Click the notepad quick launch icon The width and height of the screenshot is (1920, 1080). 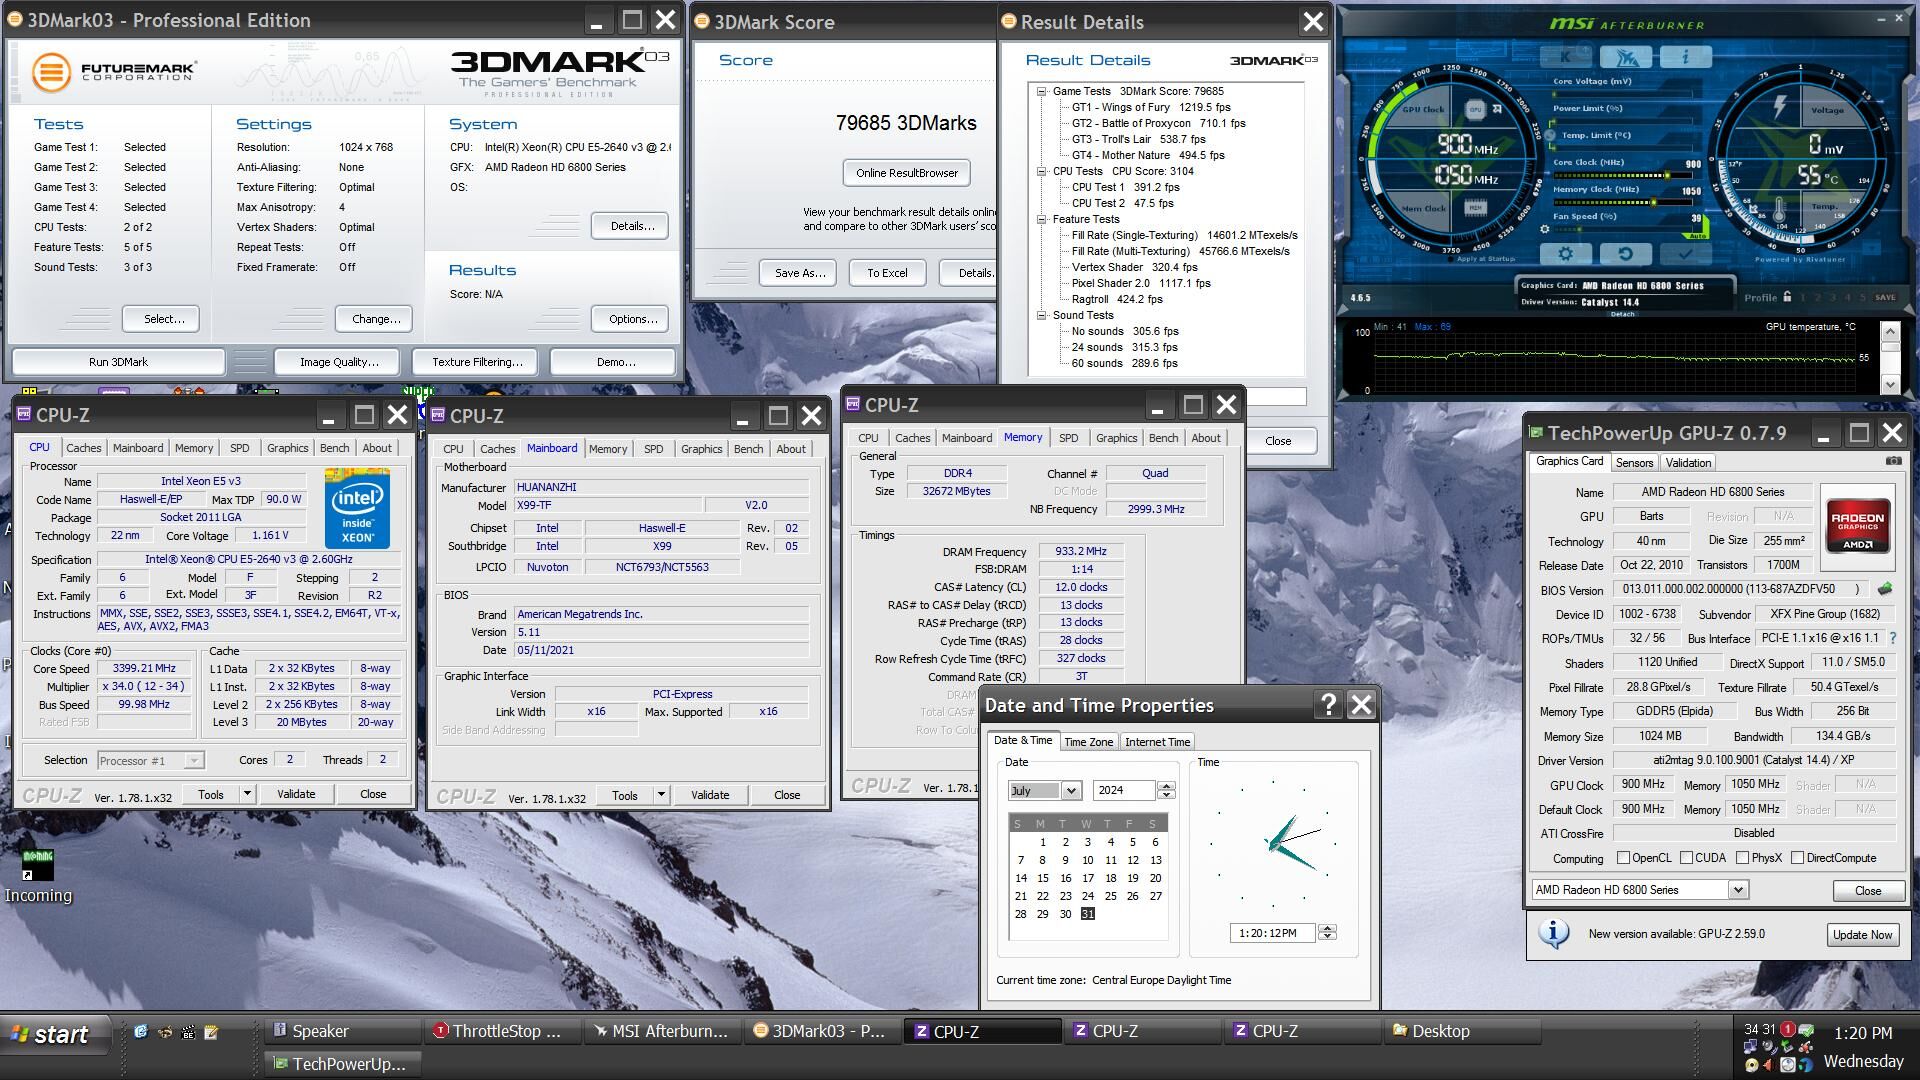[x=211, y=1032]
